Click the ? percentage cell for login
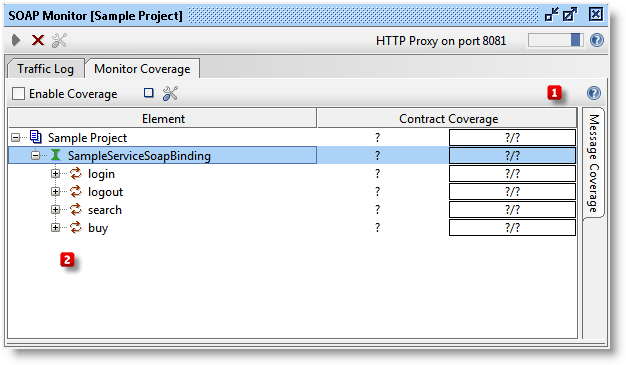The image size is (626, 365). (x=377, y=173)
